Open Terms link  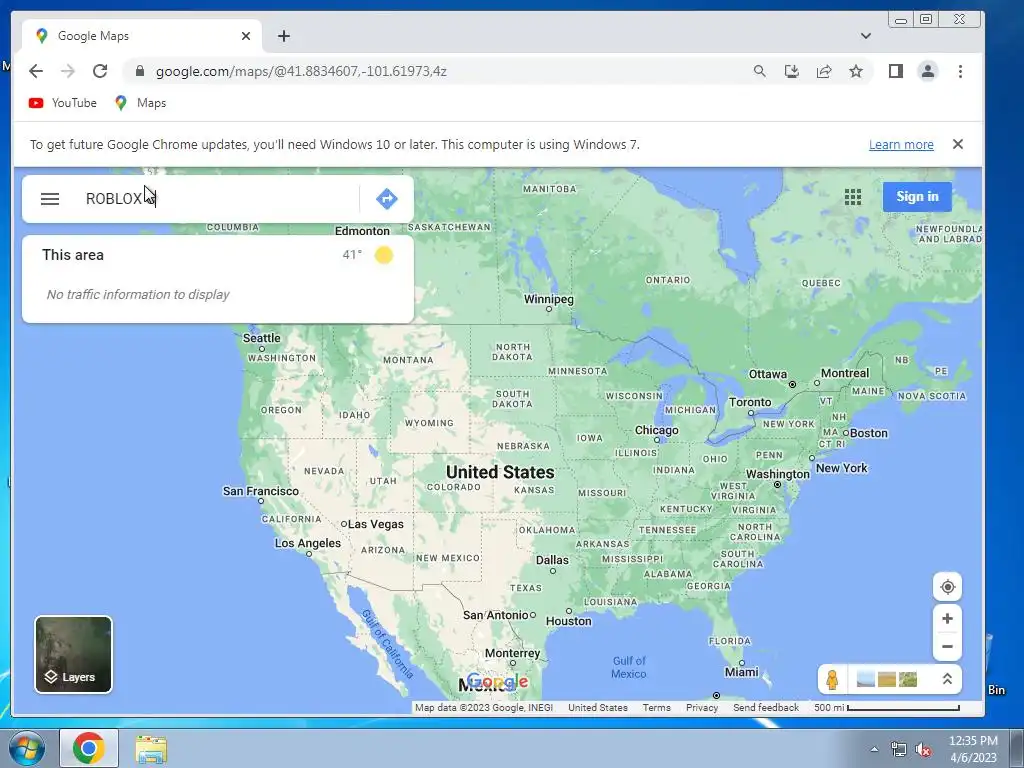point(656,707)
